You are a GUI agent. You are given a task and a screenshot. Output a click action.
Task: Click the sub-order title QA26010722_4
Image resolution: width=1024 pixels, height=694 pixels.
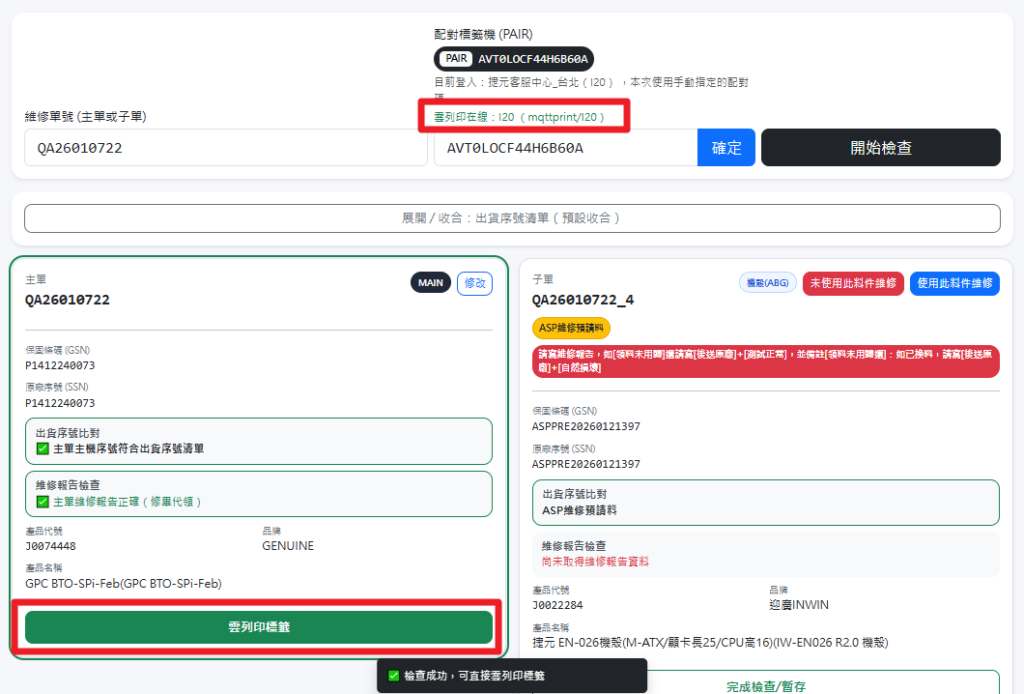coord(583,300)
